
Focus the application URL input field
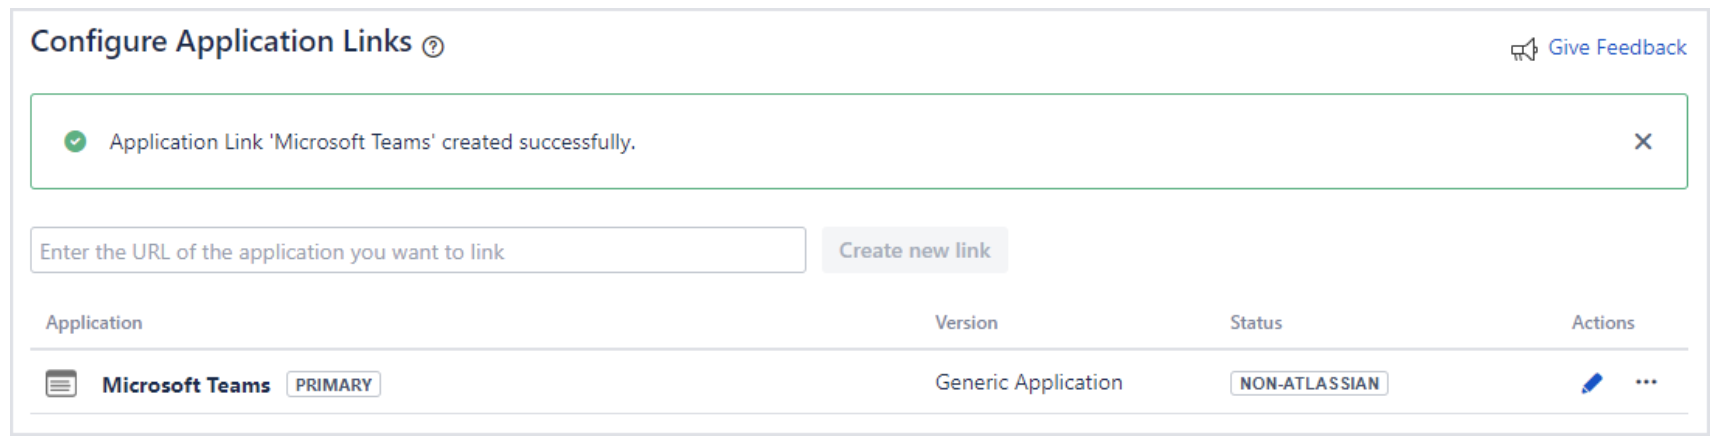tap(417, 251)
